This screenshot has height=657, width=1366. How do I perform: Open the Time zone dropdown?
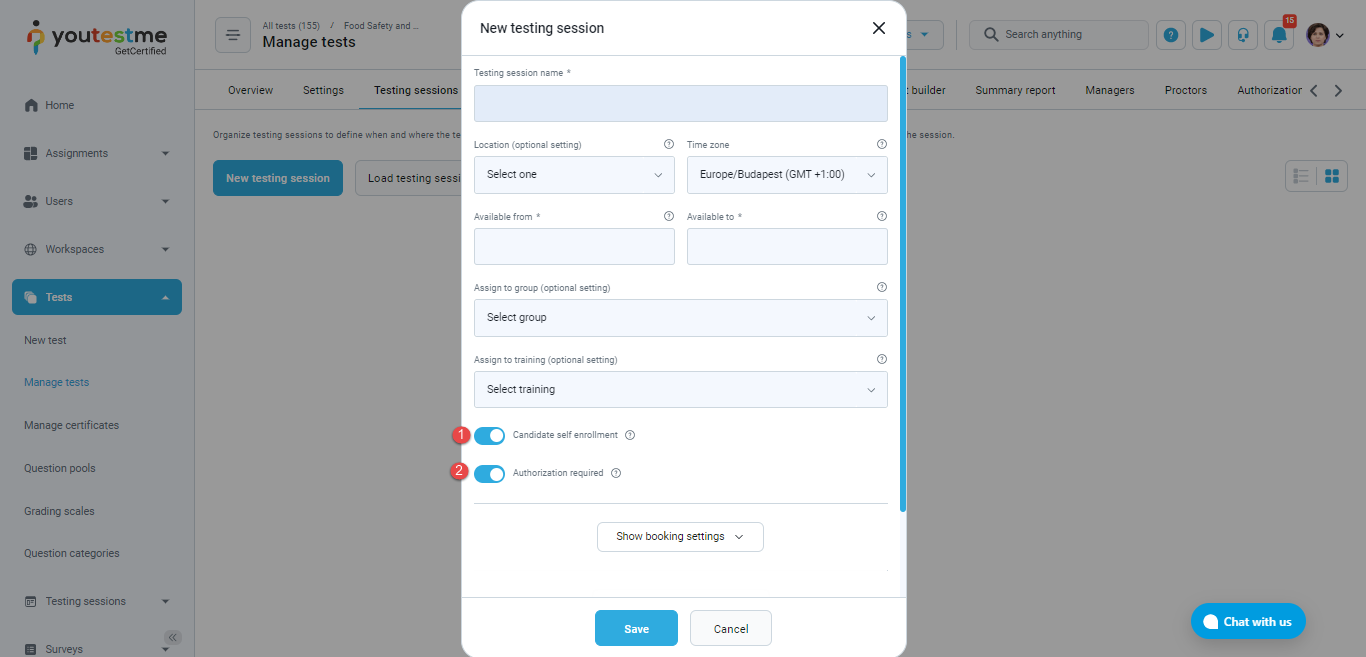pos(787,175)
